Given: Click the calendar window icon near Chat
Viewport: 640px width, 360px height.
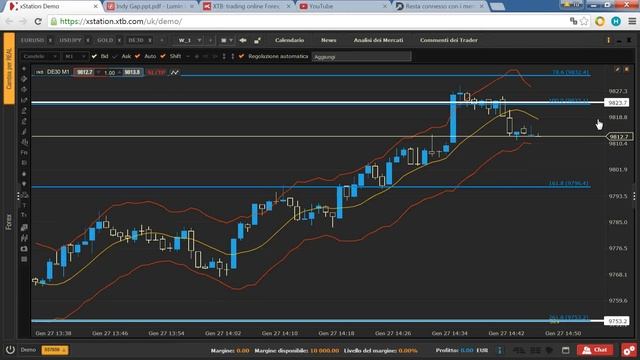Looking at the screenshot, I should (x=565, y=350).
